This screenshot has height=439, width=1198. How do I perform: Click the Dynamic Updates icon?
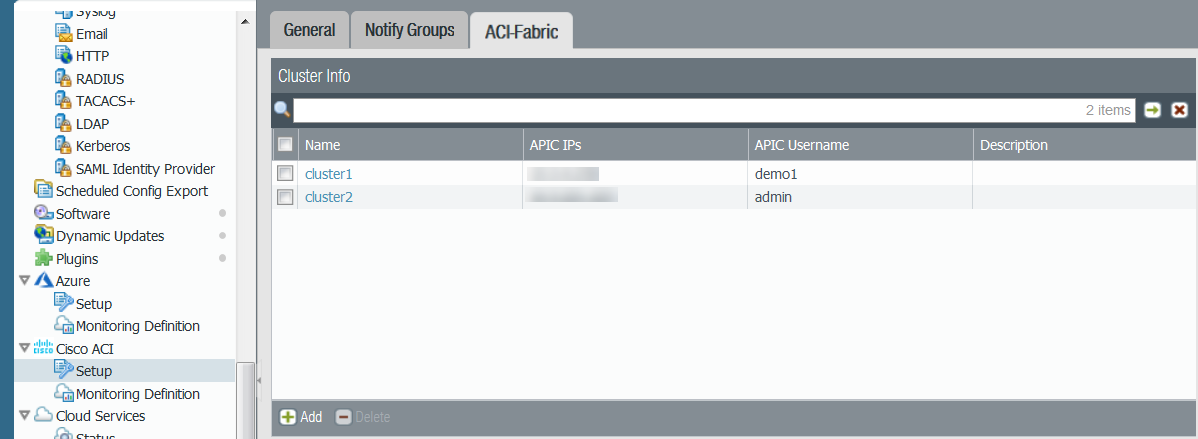(44, 236)
